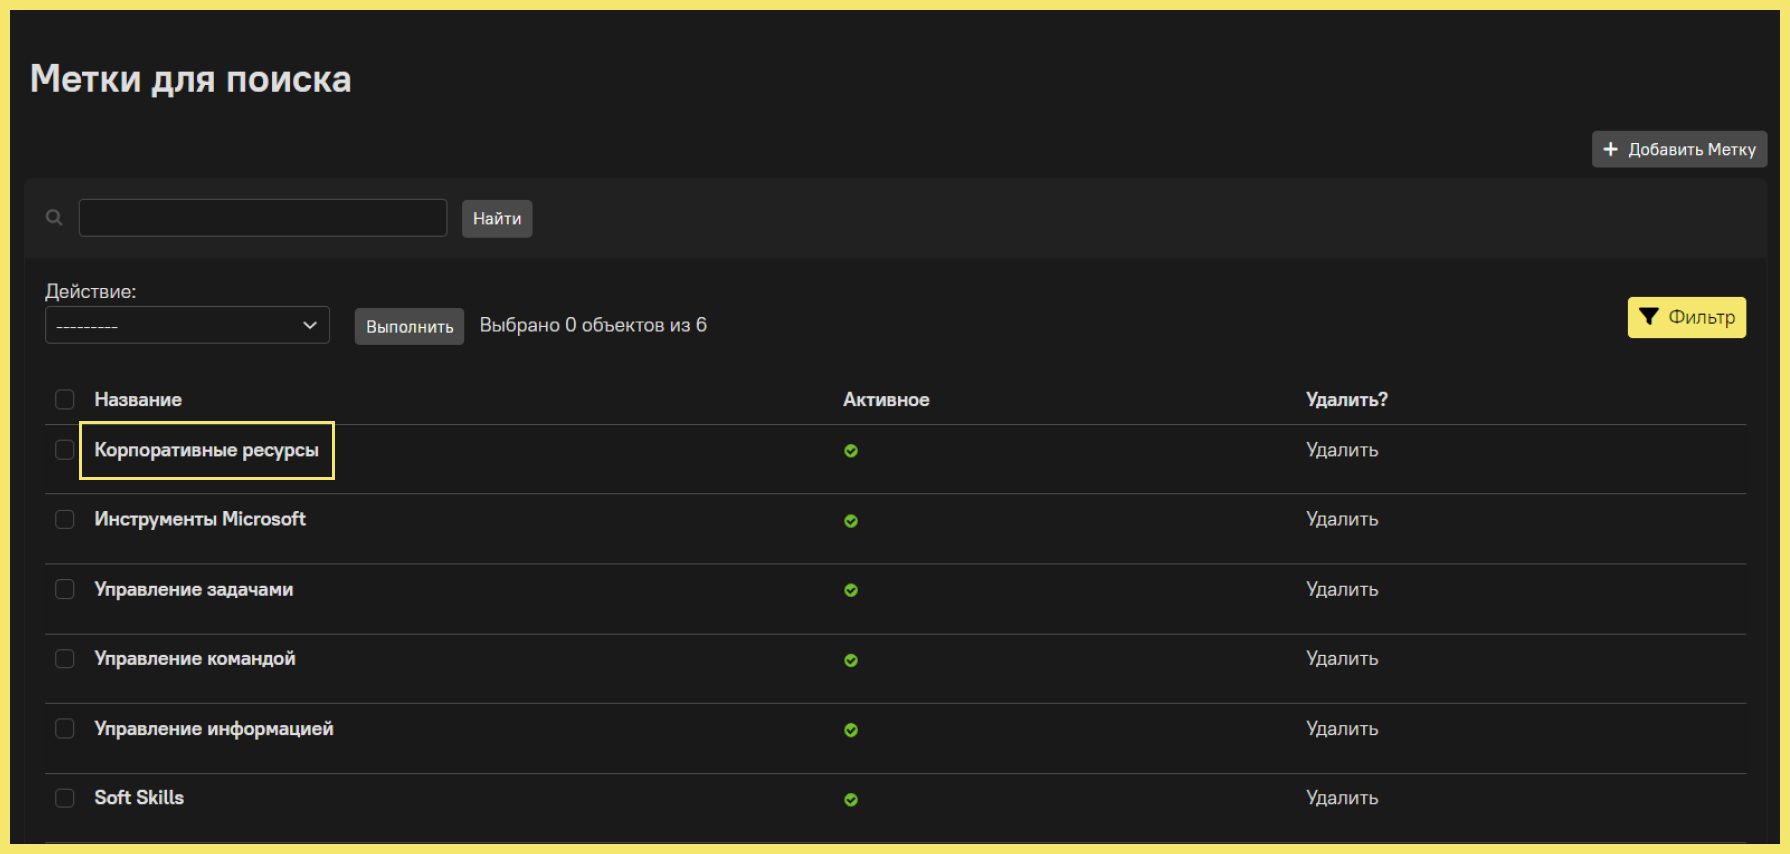Open the Управление командой tag
1790x854 pixels.
[195, 658]
